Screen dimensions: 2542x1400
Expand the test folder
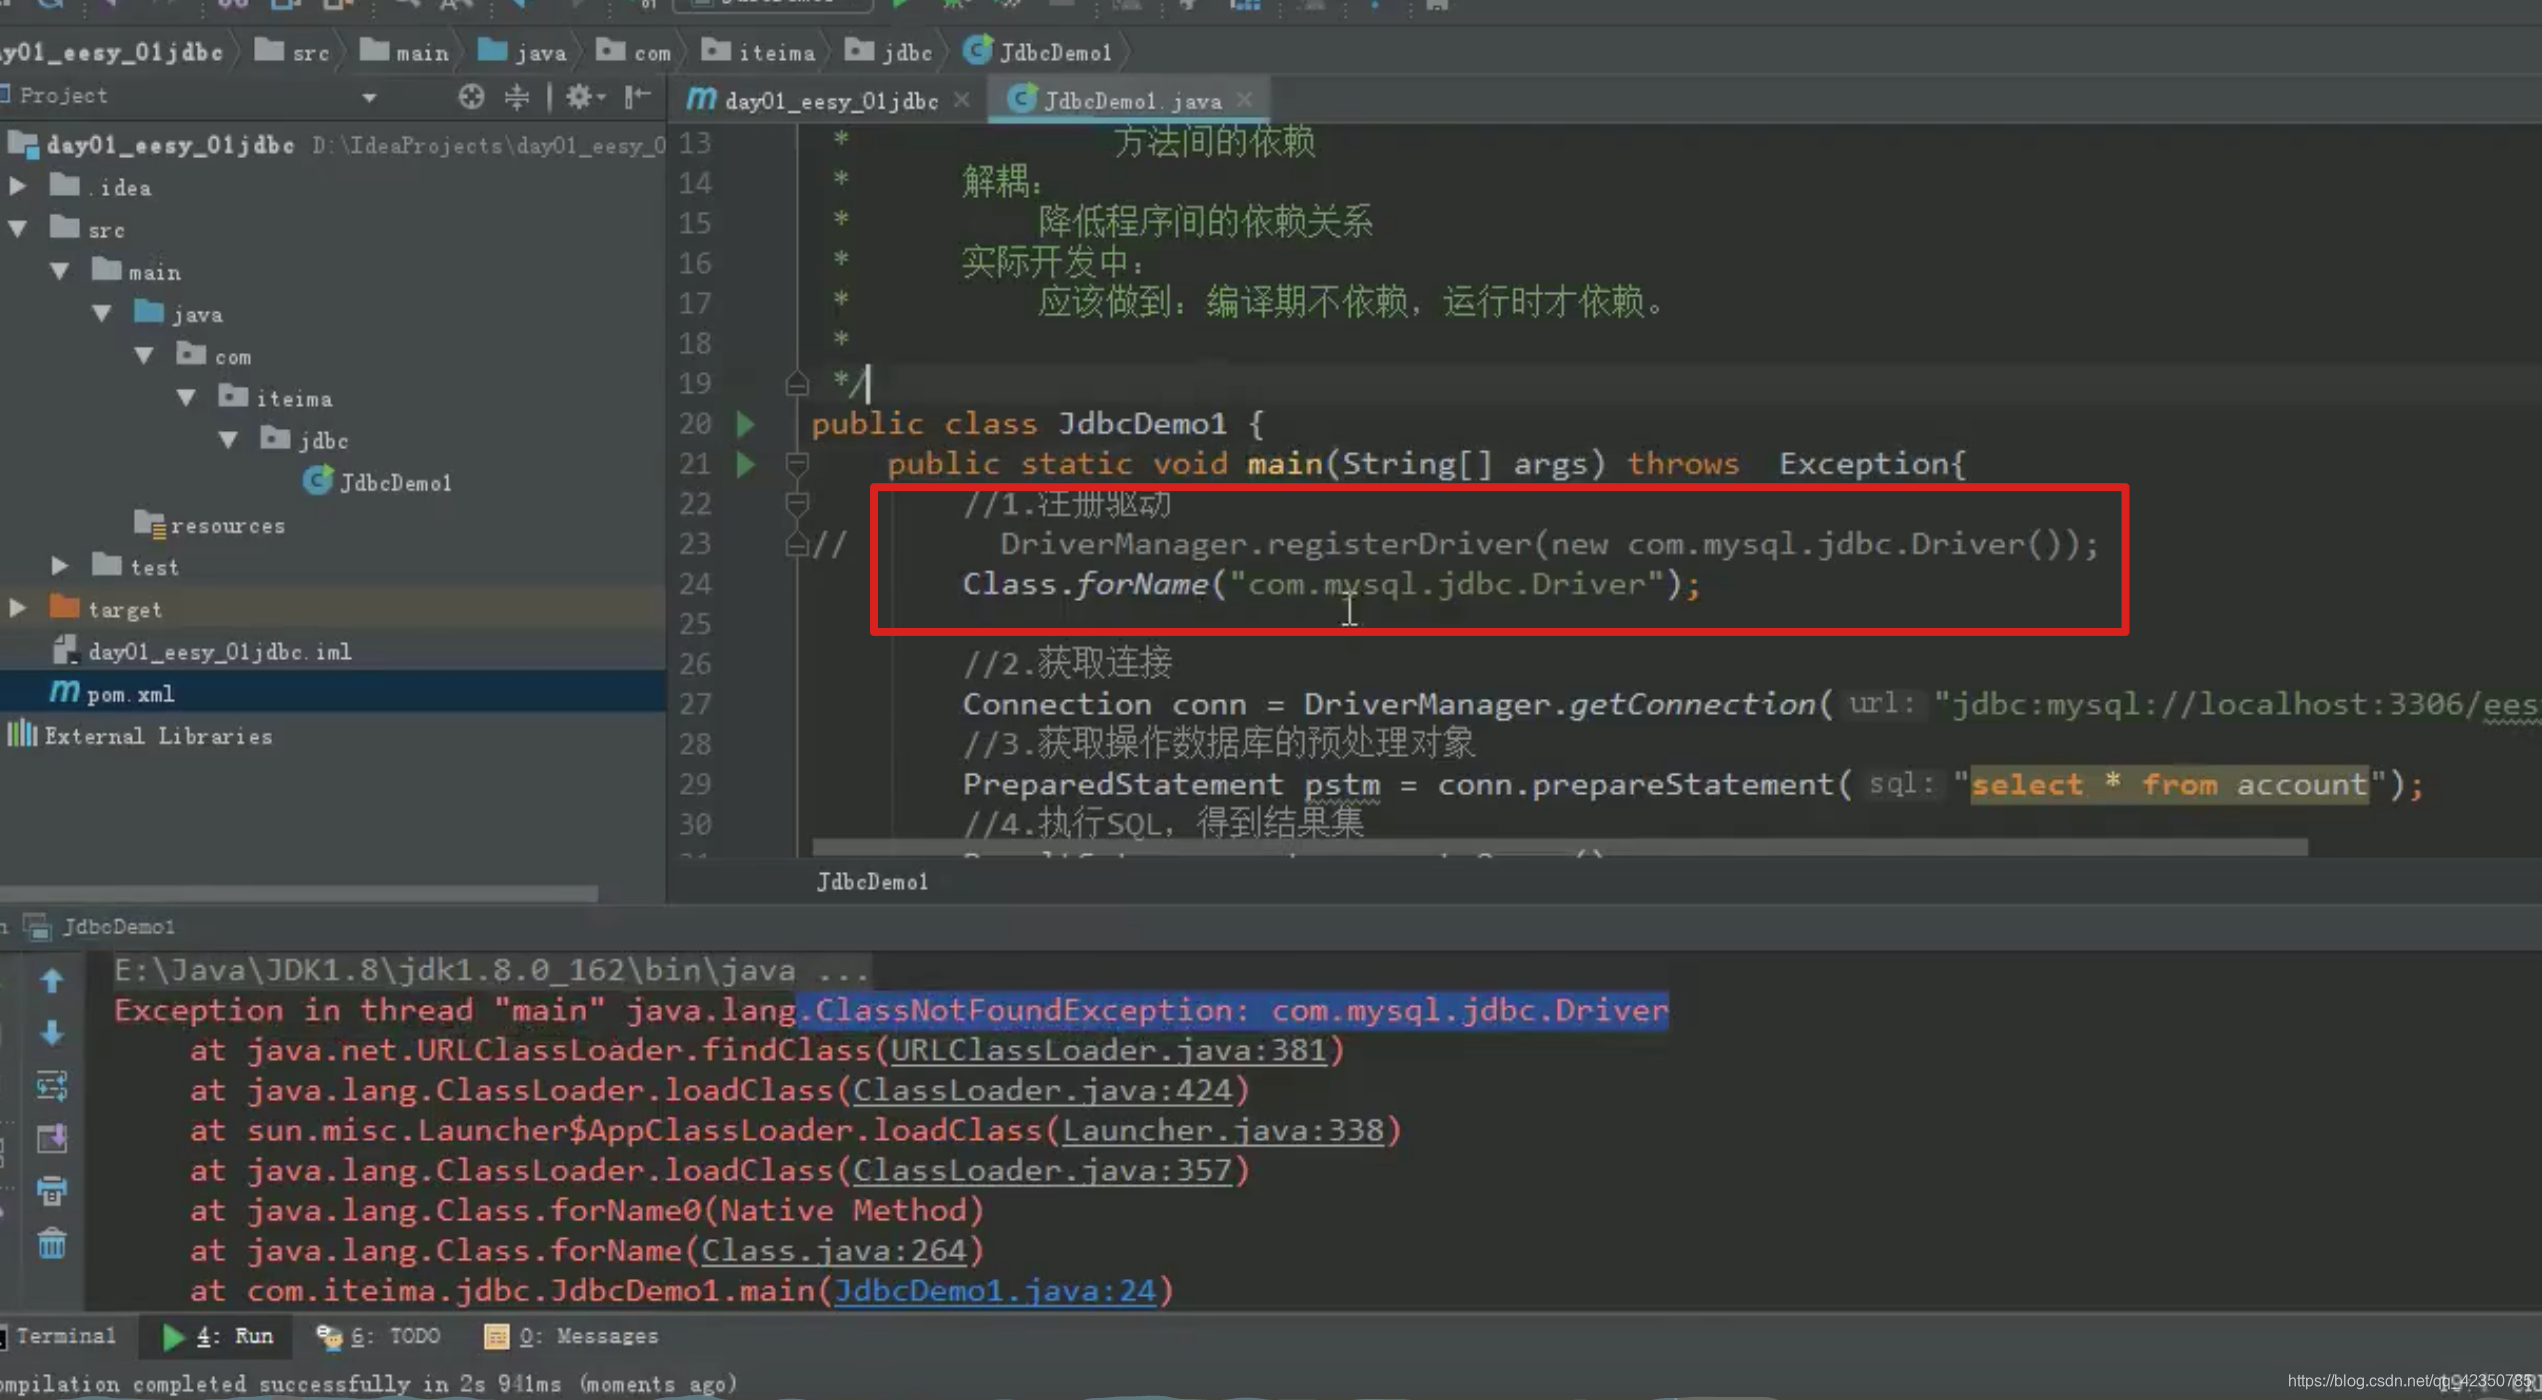tap(60, 566)
